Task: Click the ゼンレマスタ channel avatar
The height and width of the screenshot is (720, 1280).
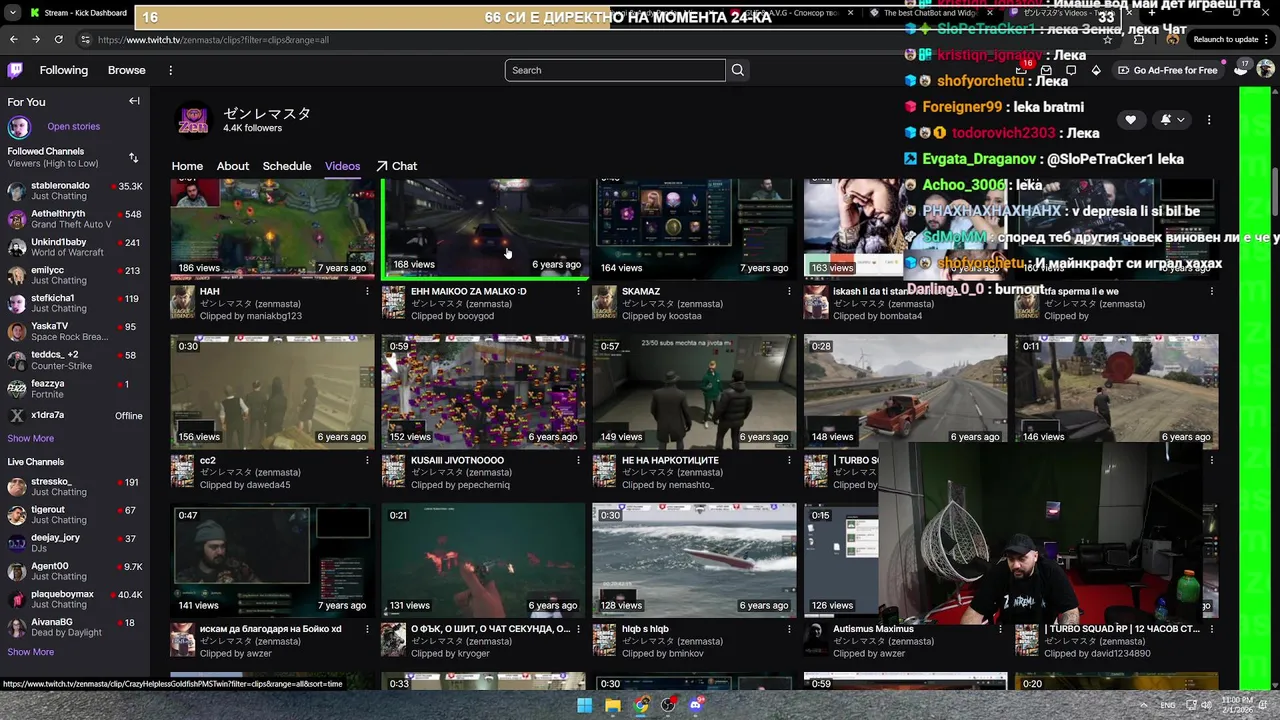Action: pyautogui.click(x=193, y=120)
